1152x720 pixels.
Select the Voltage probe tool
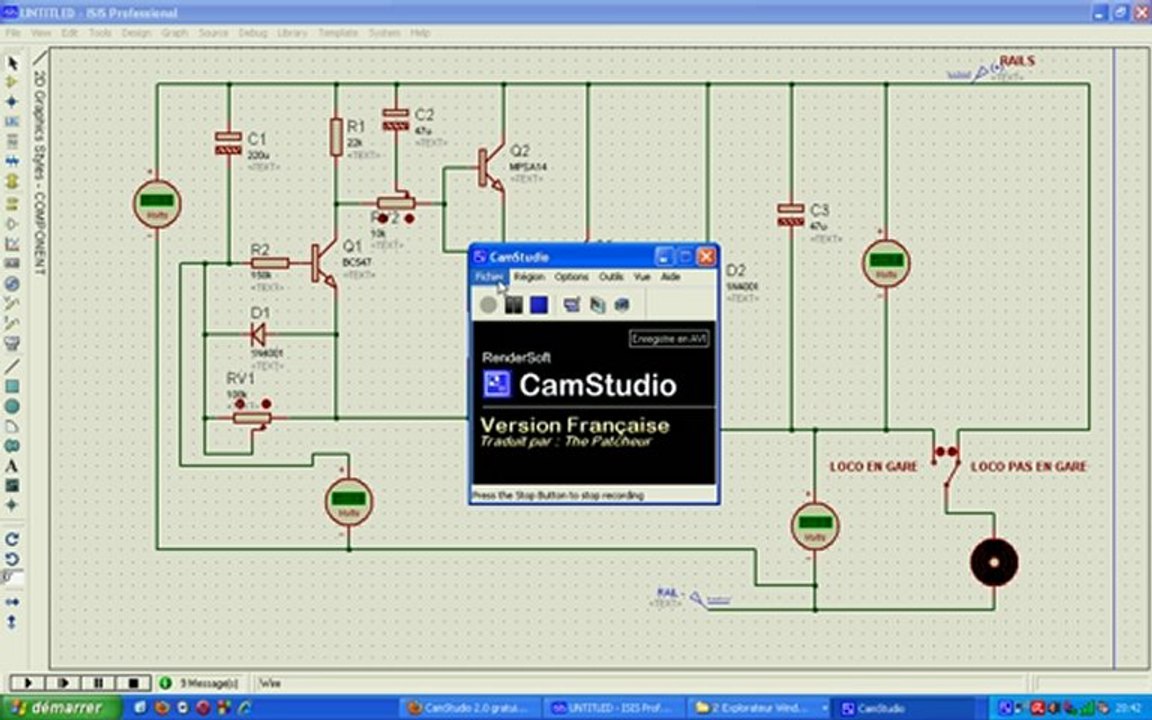pos(12,303)
